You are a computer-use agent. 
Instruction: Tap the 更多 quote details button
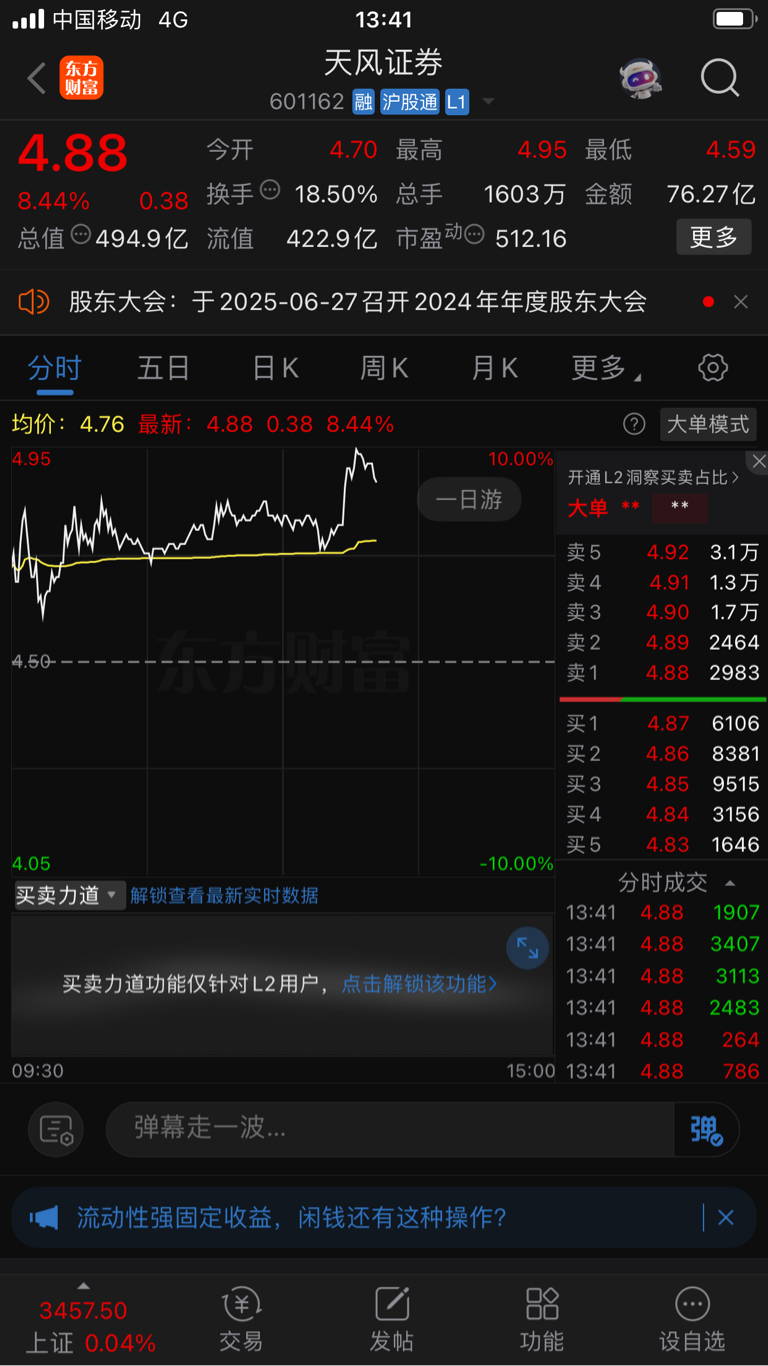click(x=714, y=237)
